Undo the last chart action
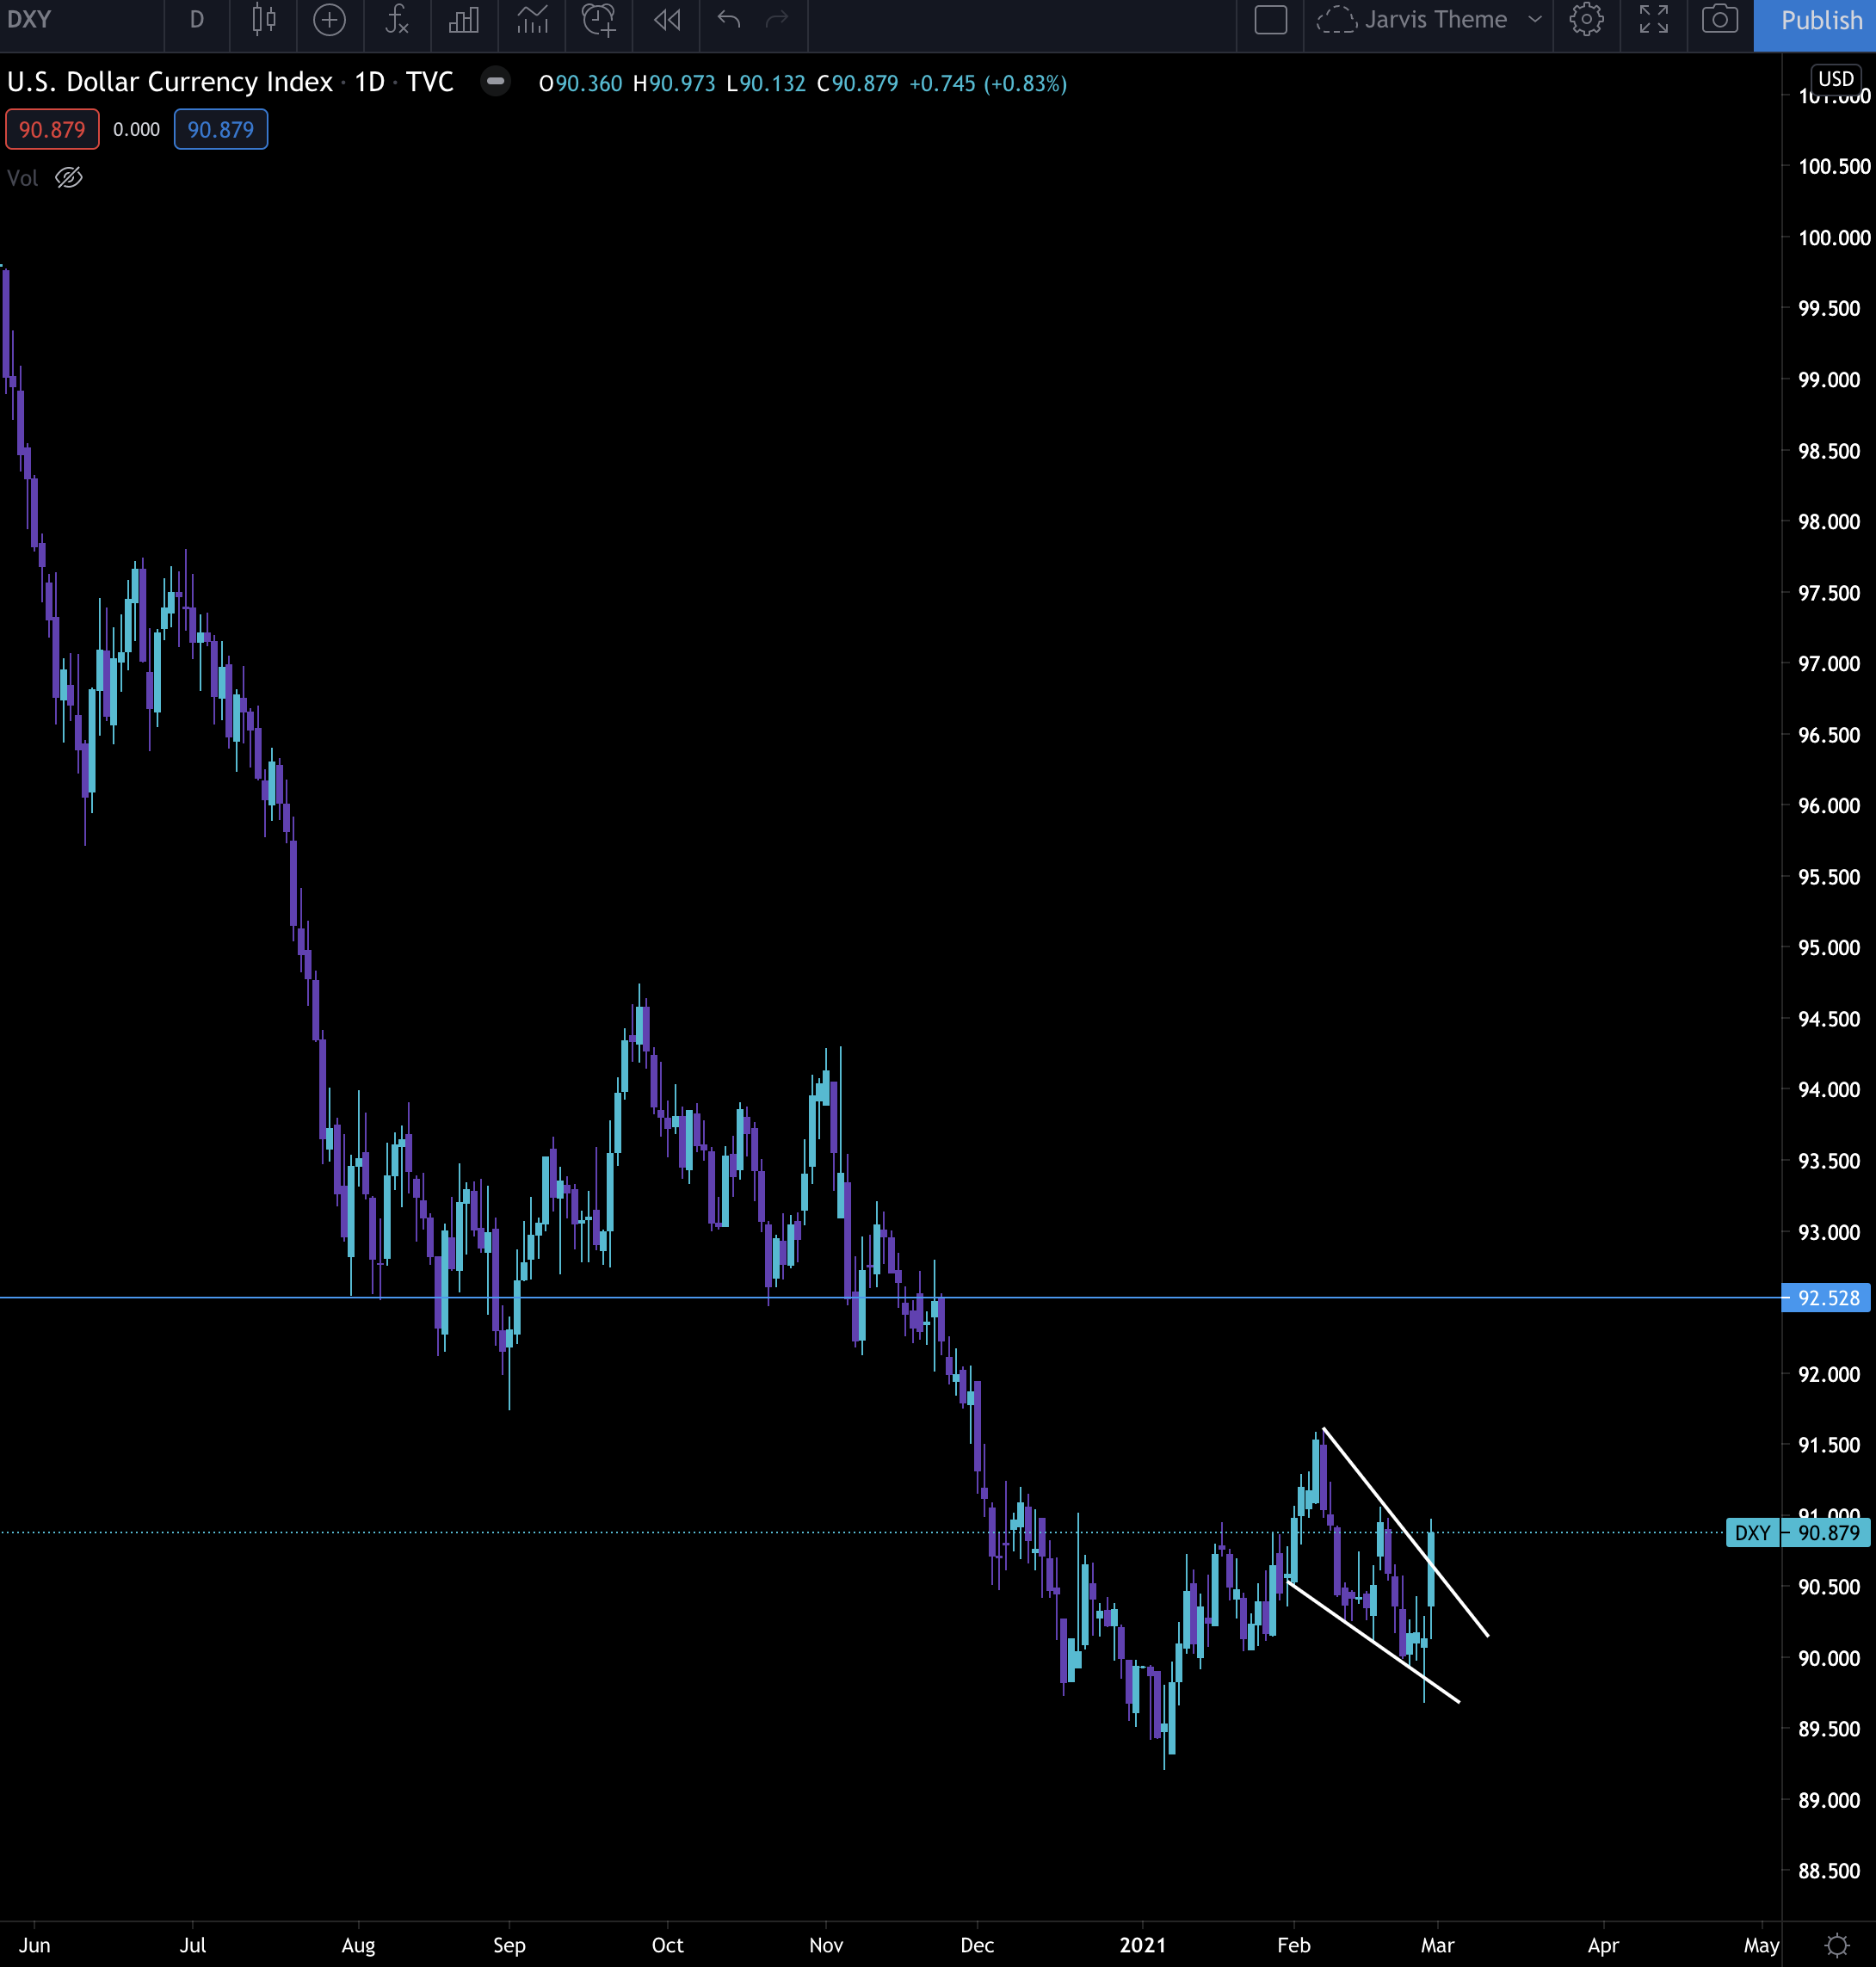 tap(729, 20)
